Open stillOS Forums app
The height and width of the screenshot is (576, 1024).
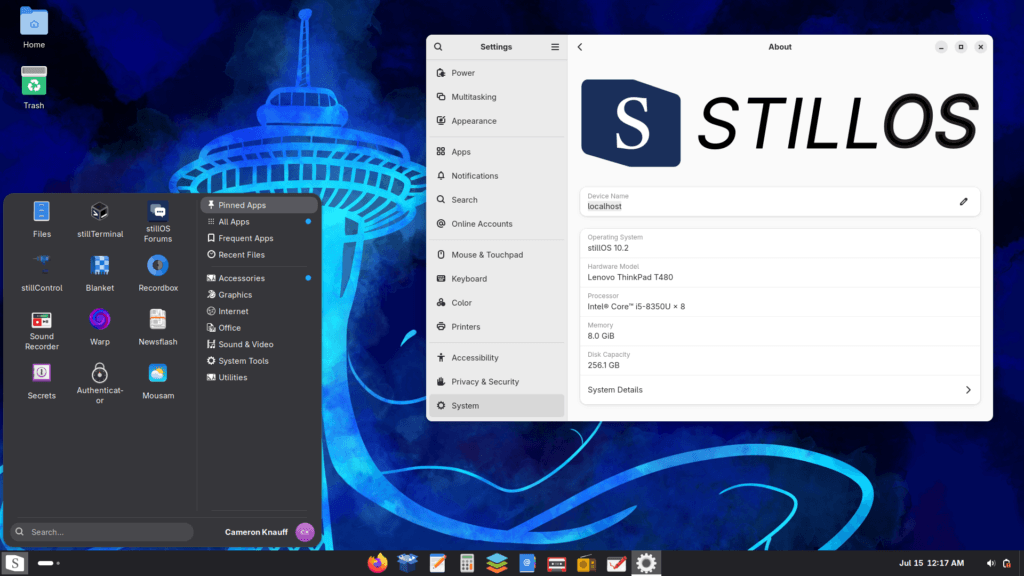click(157, 221)
